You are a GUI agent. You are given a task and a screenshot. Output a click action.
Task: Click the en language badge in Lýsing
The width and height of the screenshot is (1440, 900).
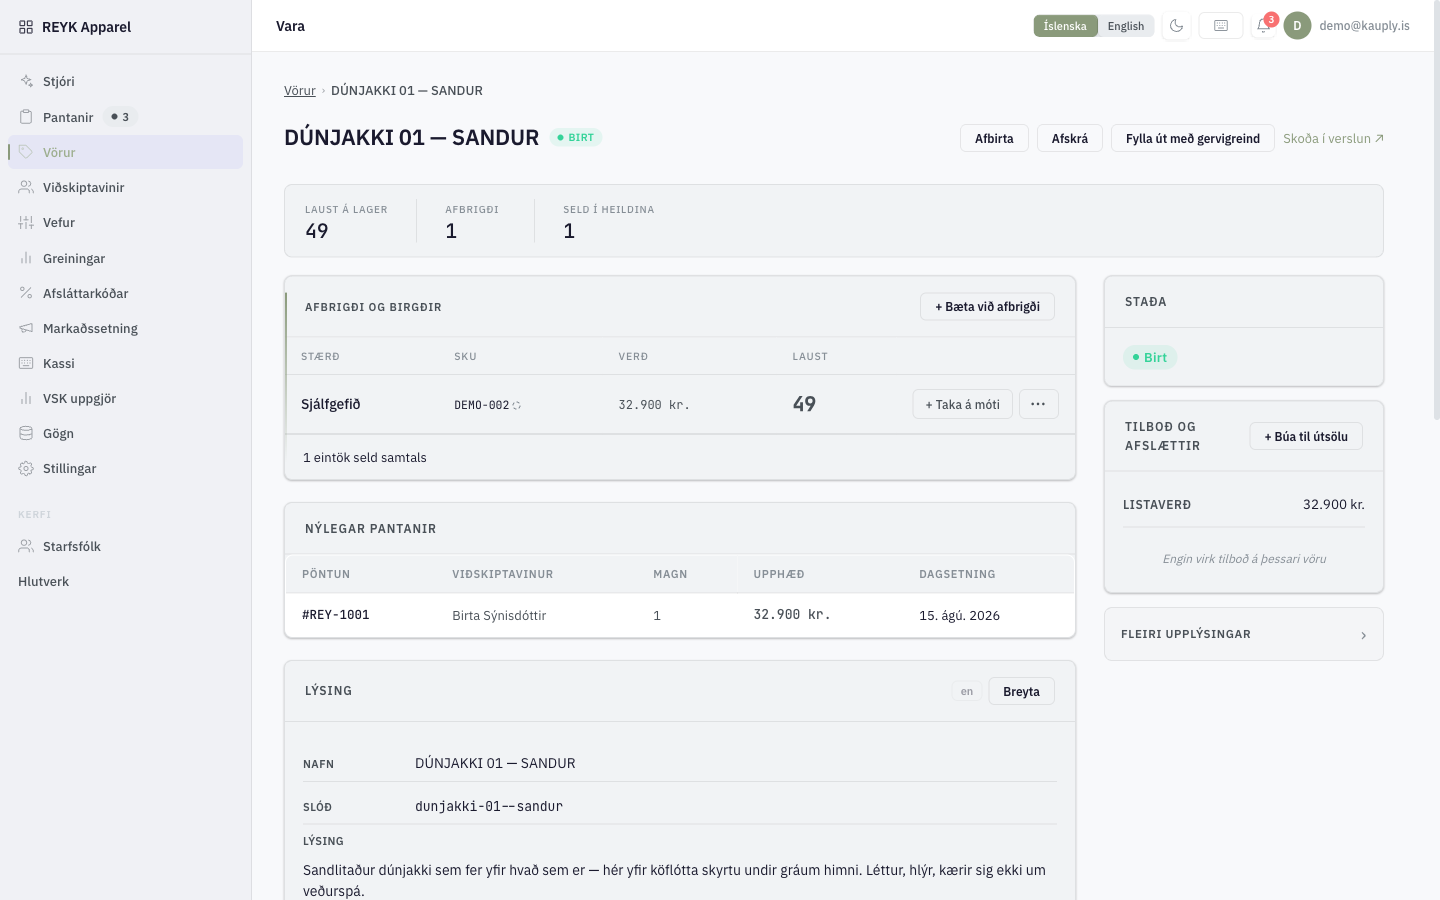[x=967, y=691]
